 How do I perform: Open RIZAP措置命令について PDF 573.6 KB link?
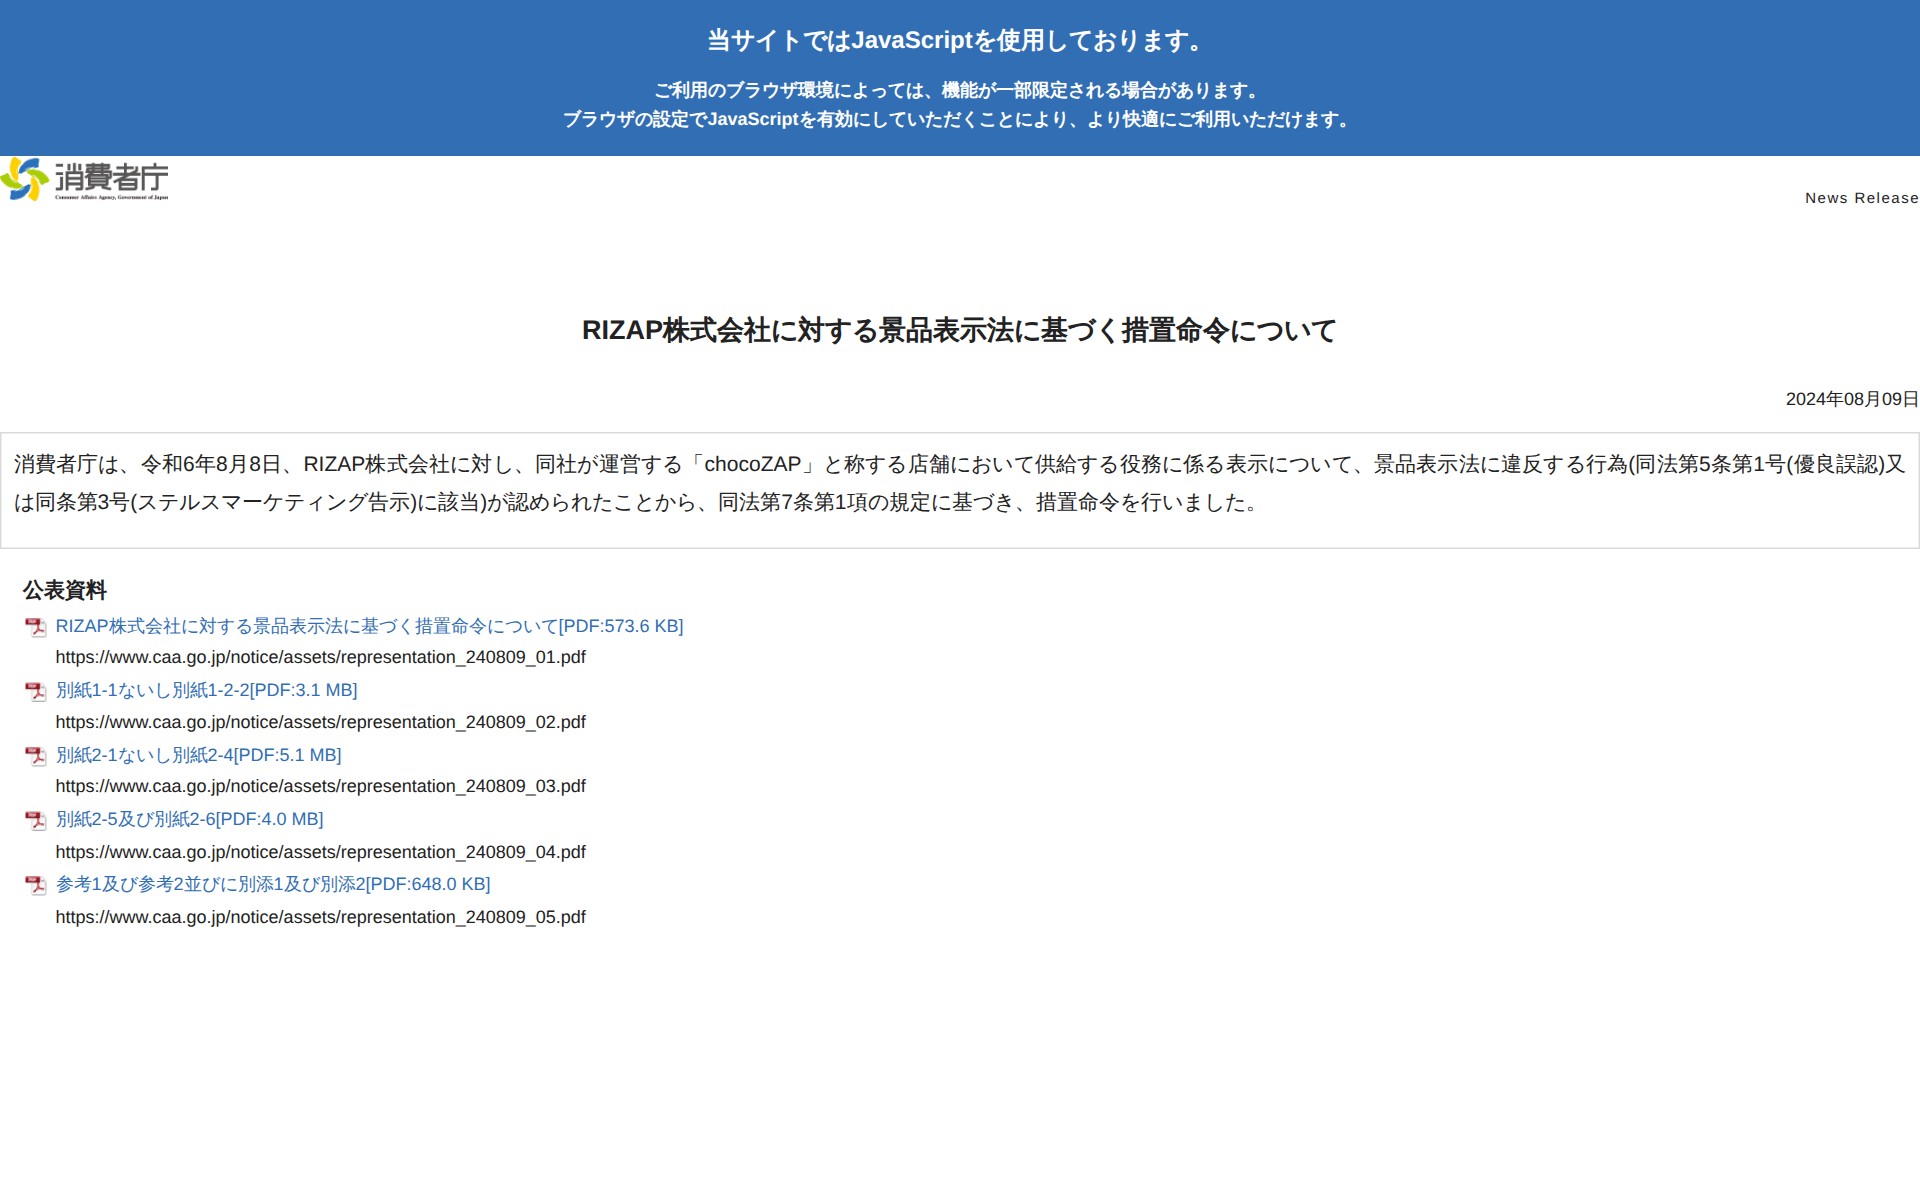tap(369, 626)
